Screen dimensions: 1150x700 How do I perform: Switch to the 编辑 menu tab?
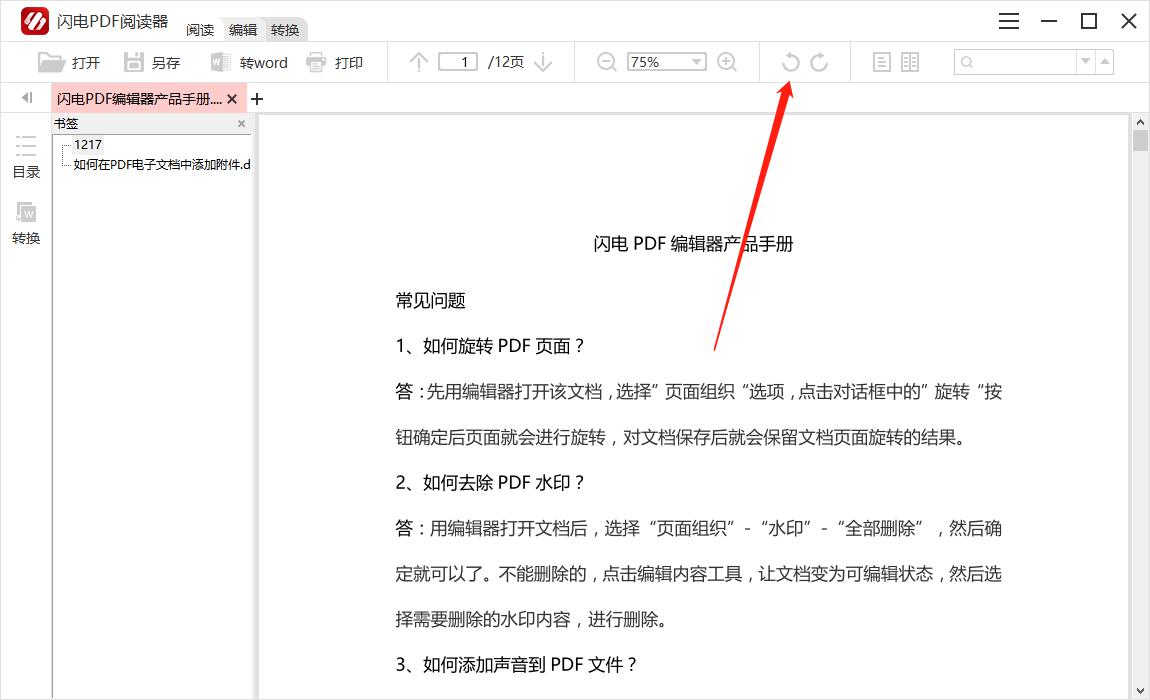coord(243,30)
